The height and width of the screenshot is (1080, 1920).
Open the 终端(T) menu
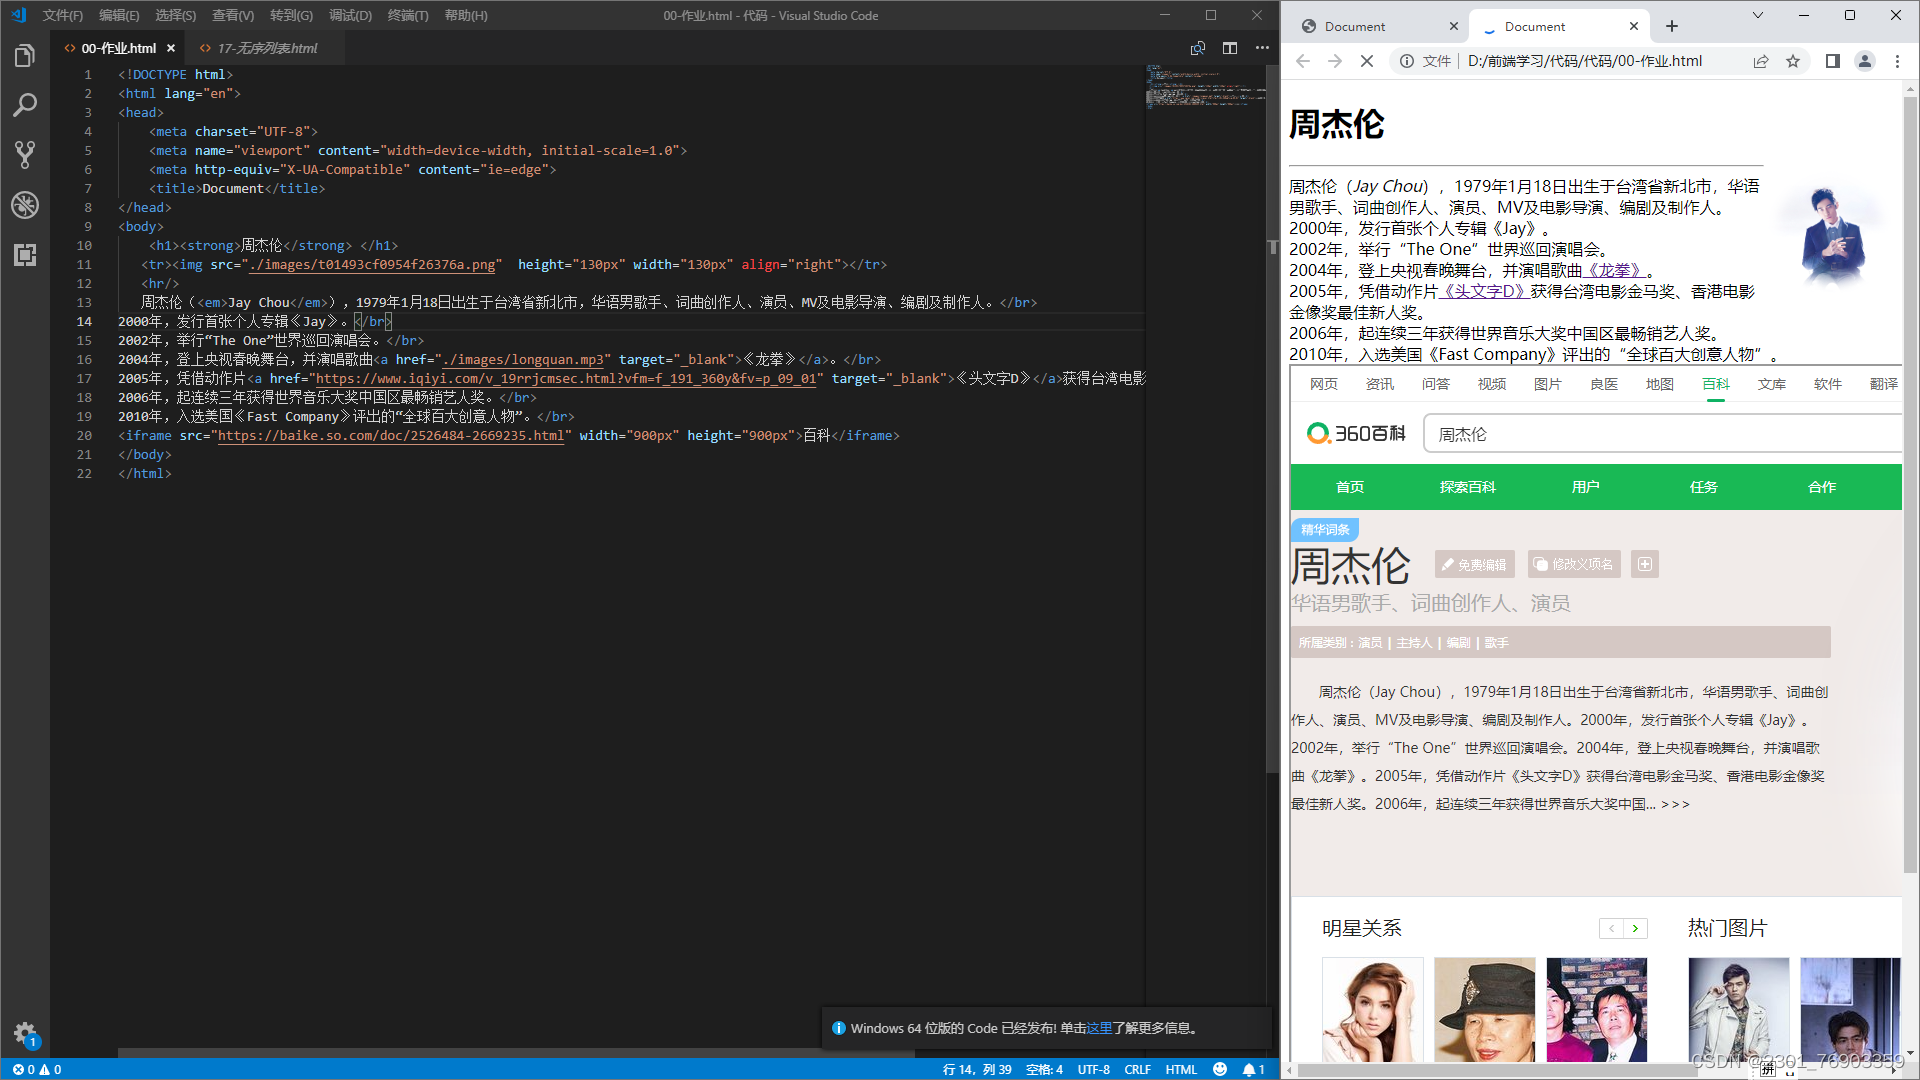407,15
